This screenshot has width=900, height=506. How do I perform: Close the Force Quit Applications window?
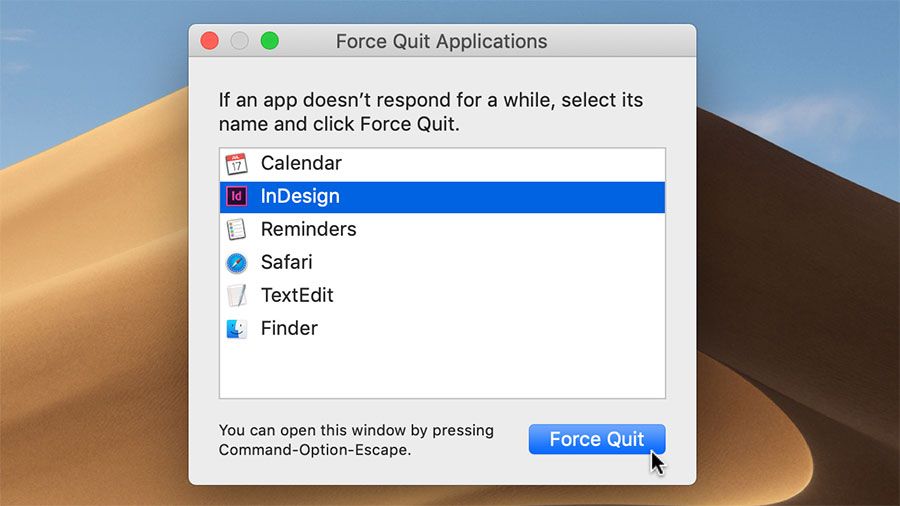[x=209, y=41]
